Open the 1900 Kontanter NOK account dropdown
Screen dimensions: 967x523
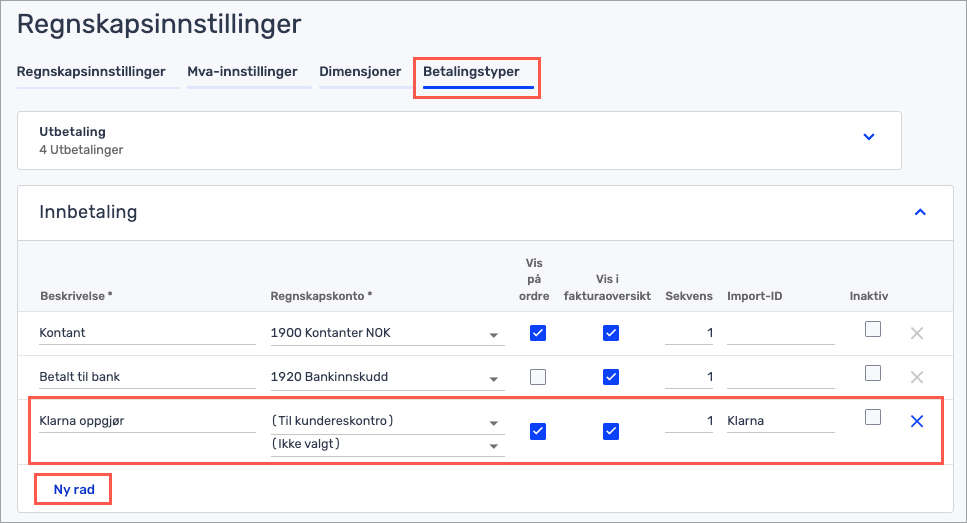coord(493,336)
